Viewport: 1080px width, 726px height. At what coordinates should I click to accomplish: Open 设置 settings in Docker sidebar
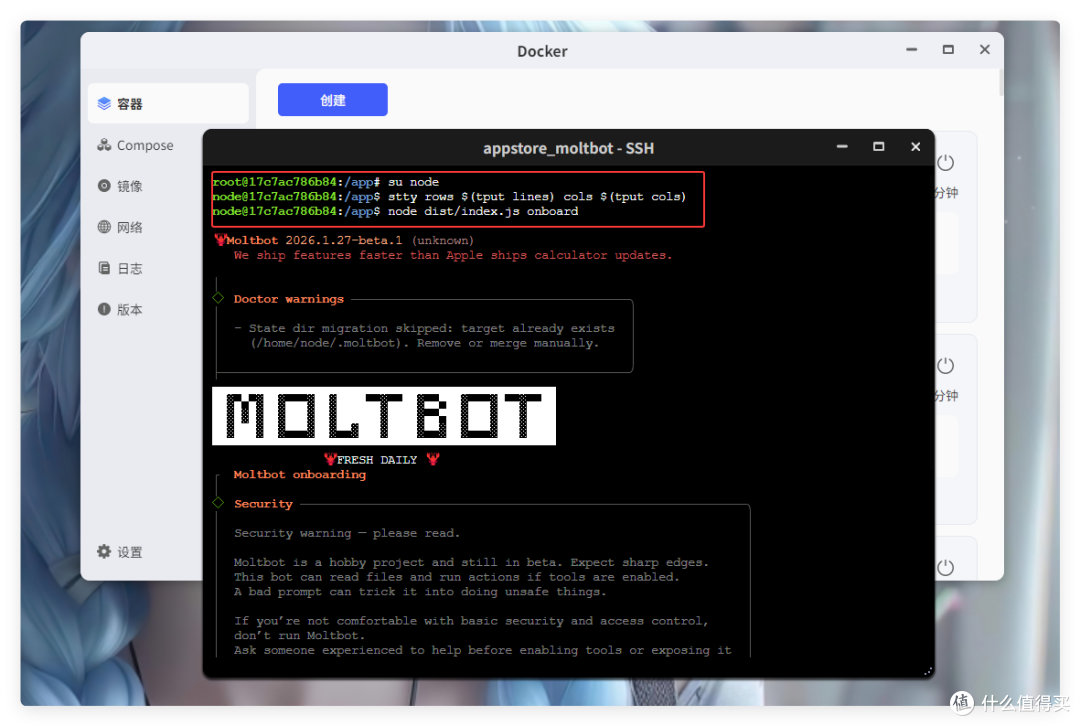pos(121,552)
